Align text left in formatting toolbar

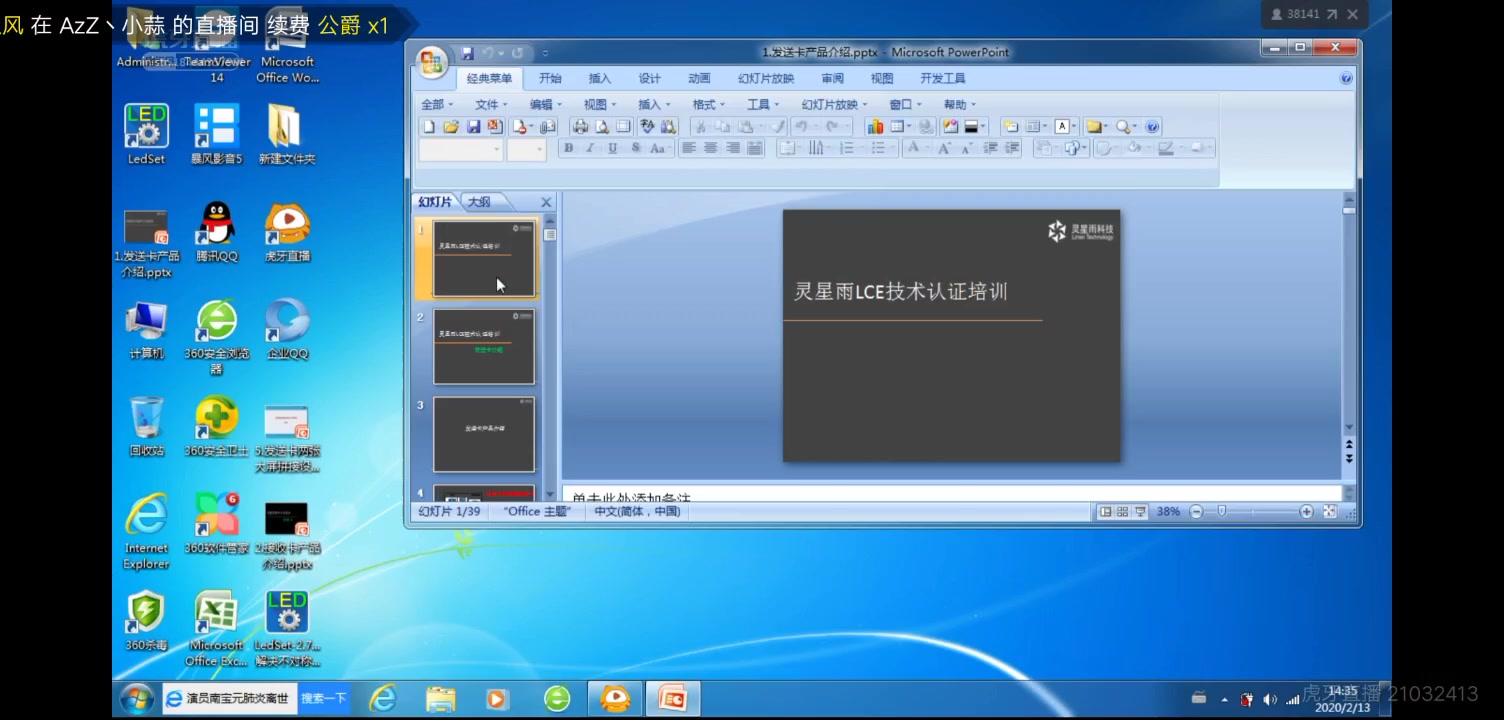(x=689, y=148)
